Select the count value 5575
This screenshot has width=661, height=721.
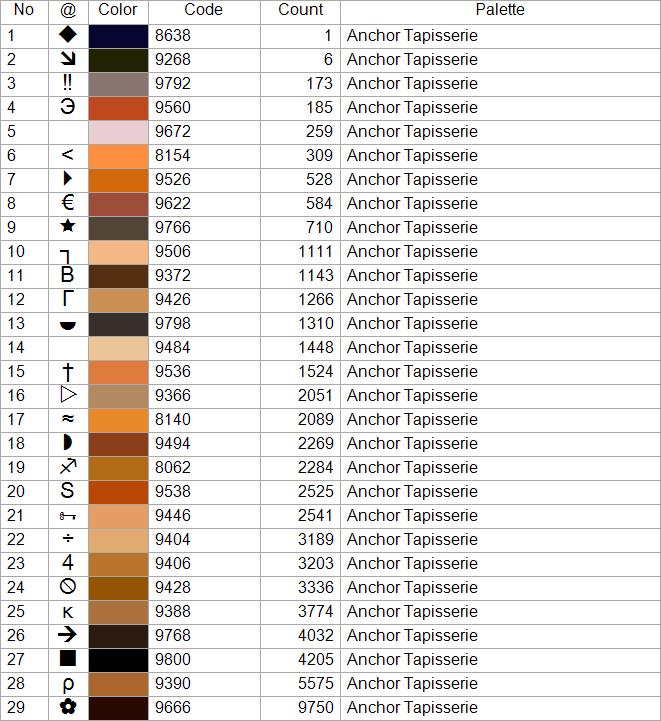315,683
